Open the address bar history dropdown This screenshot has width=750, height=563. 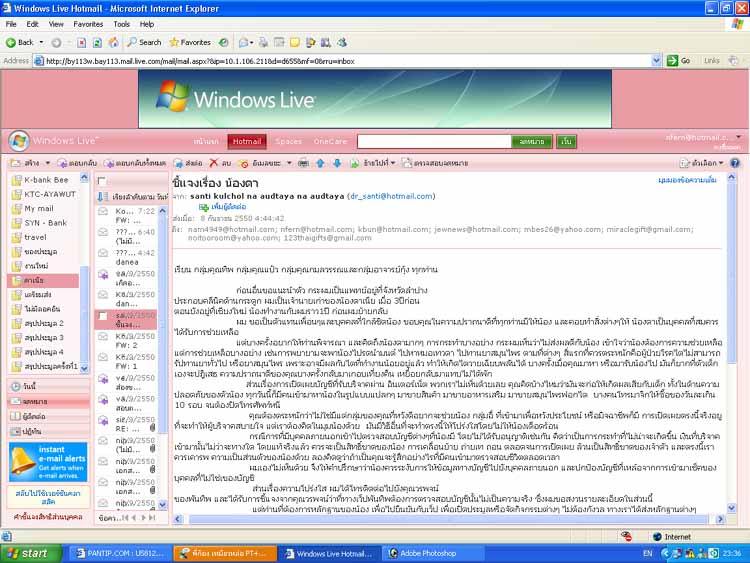click(x=656, y=61)
